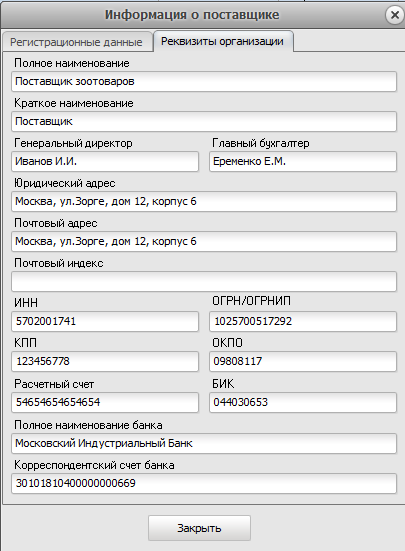Click the БИК field with 044030653

point(303,402)
